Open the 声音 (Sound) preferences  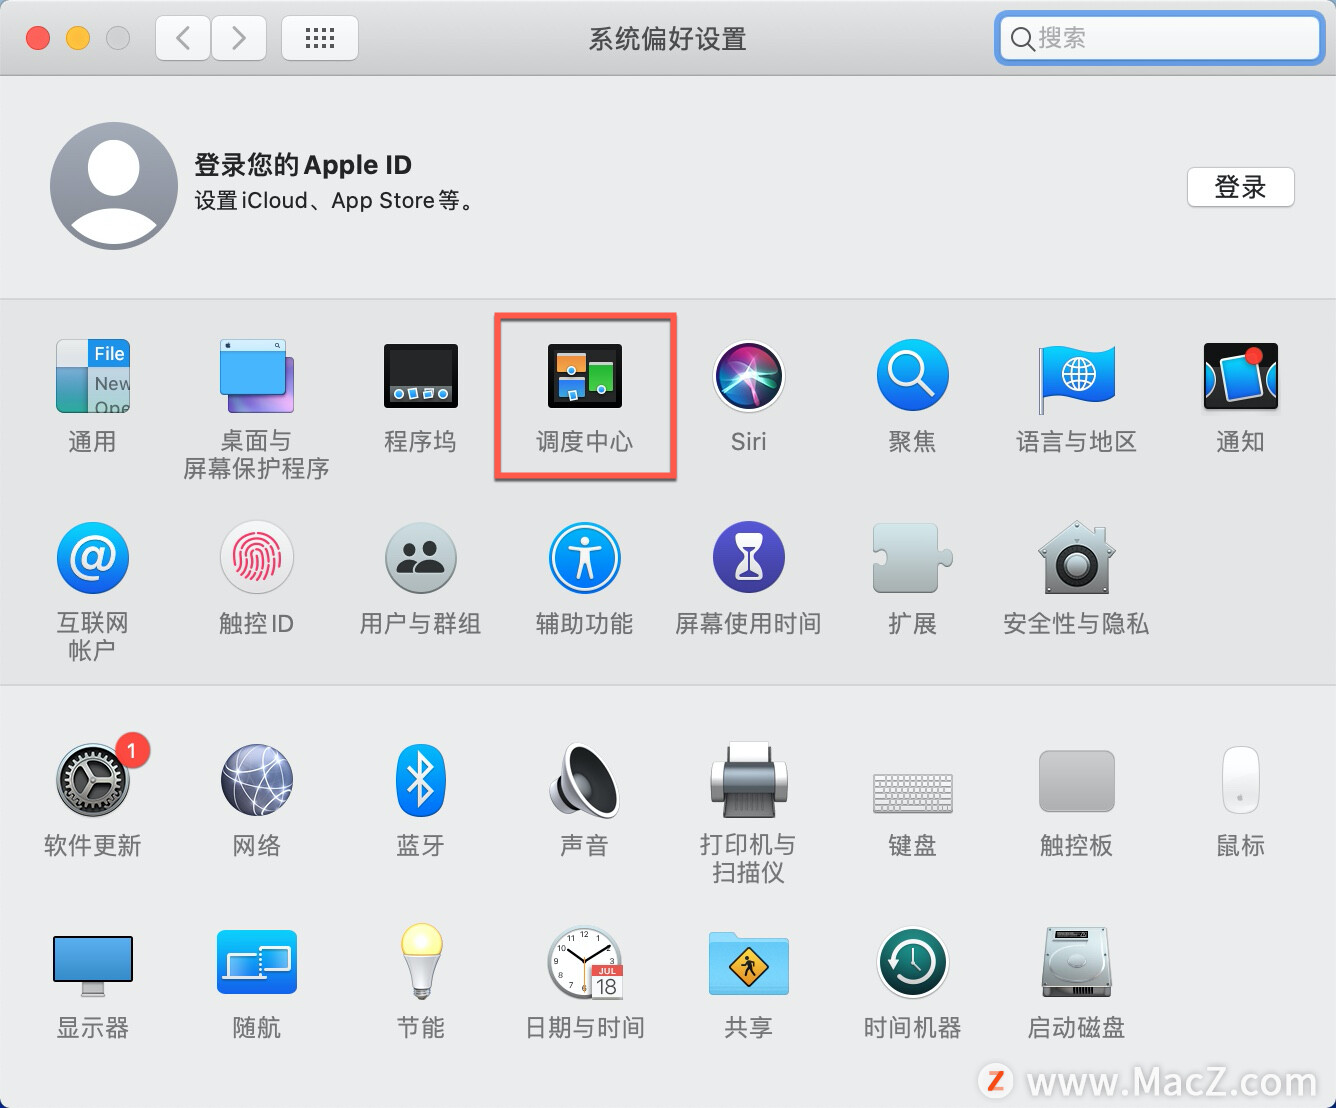[584, 780]
